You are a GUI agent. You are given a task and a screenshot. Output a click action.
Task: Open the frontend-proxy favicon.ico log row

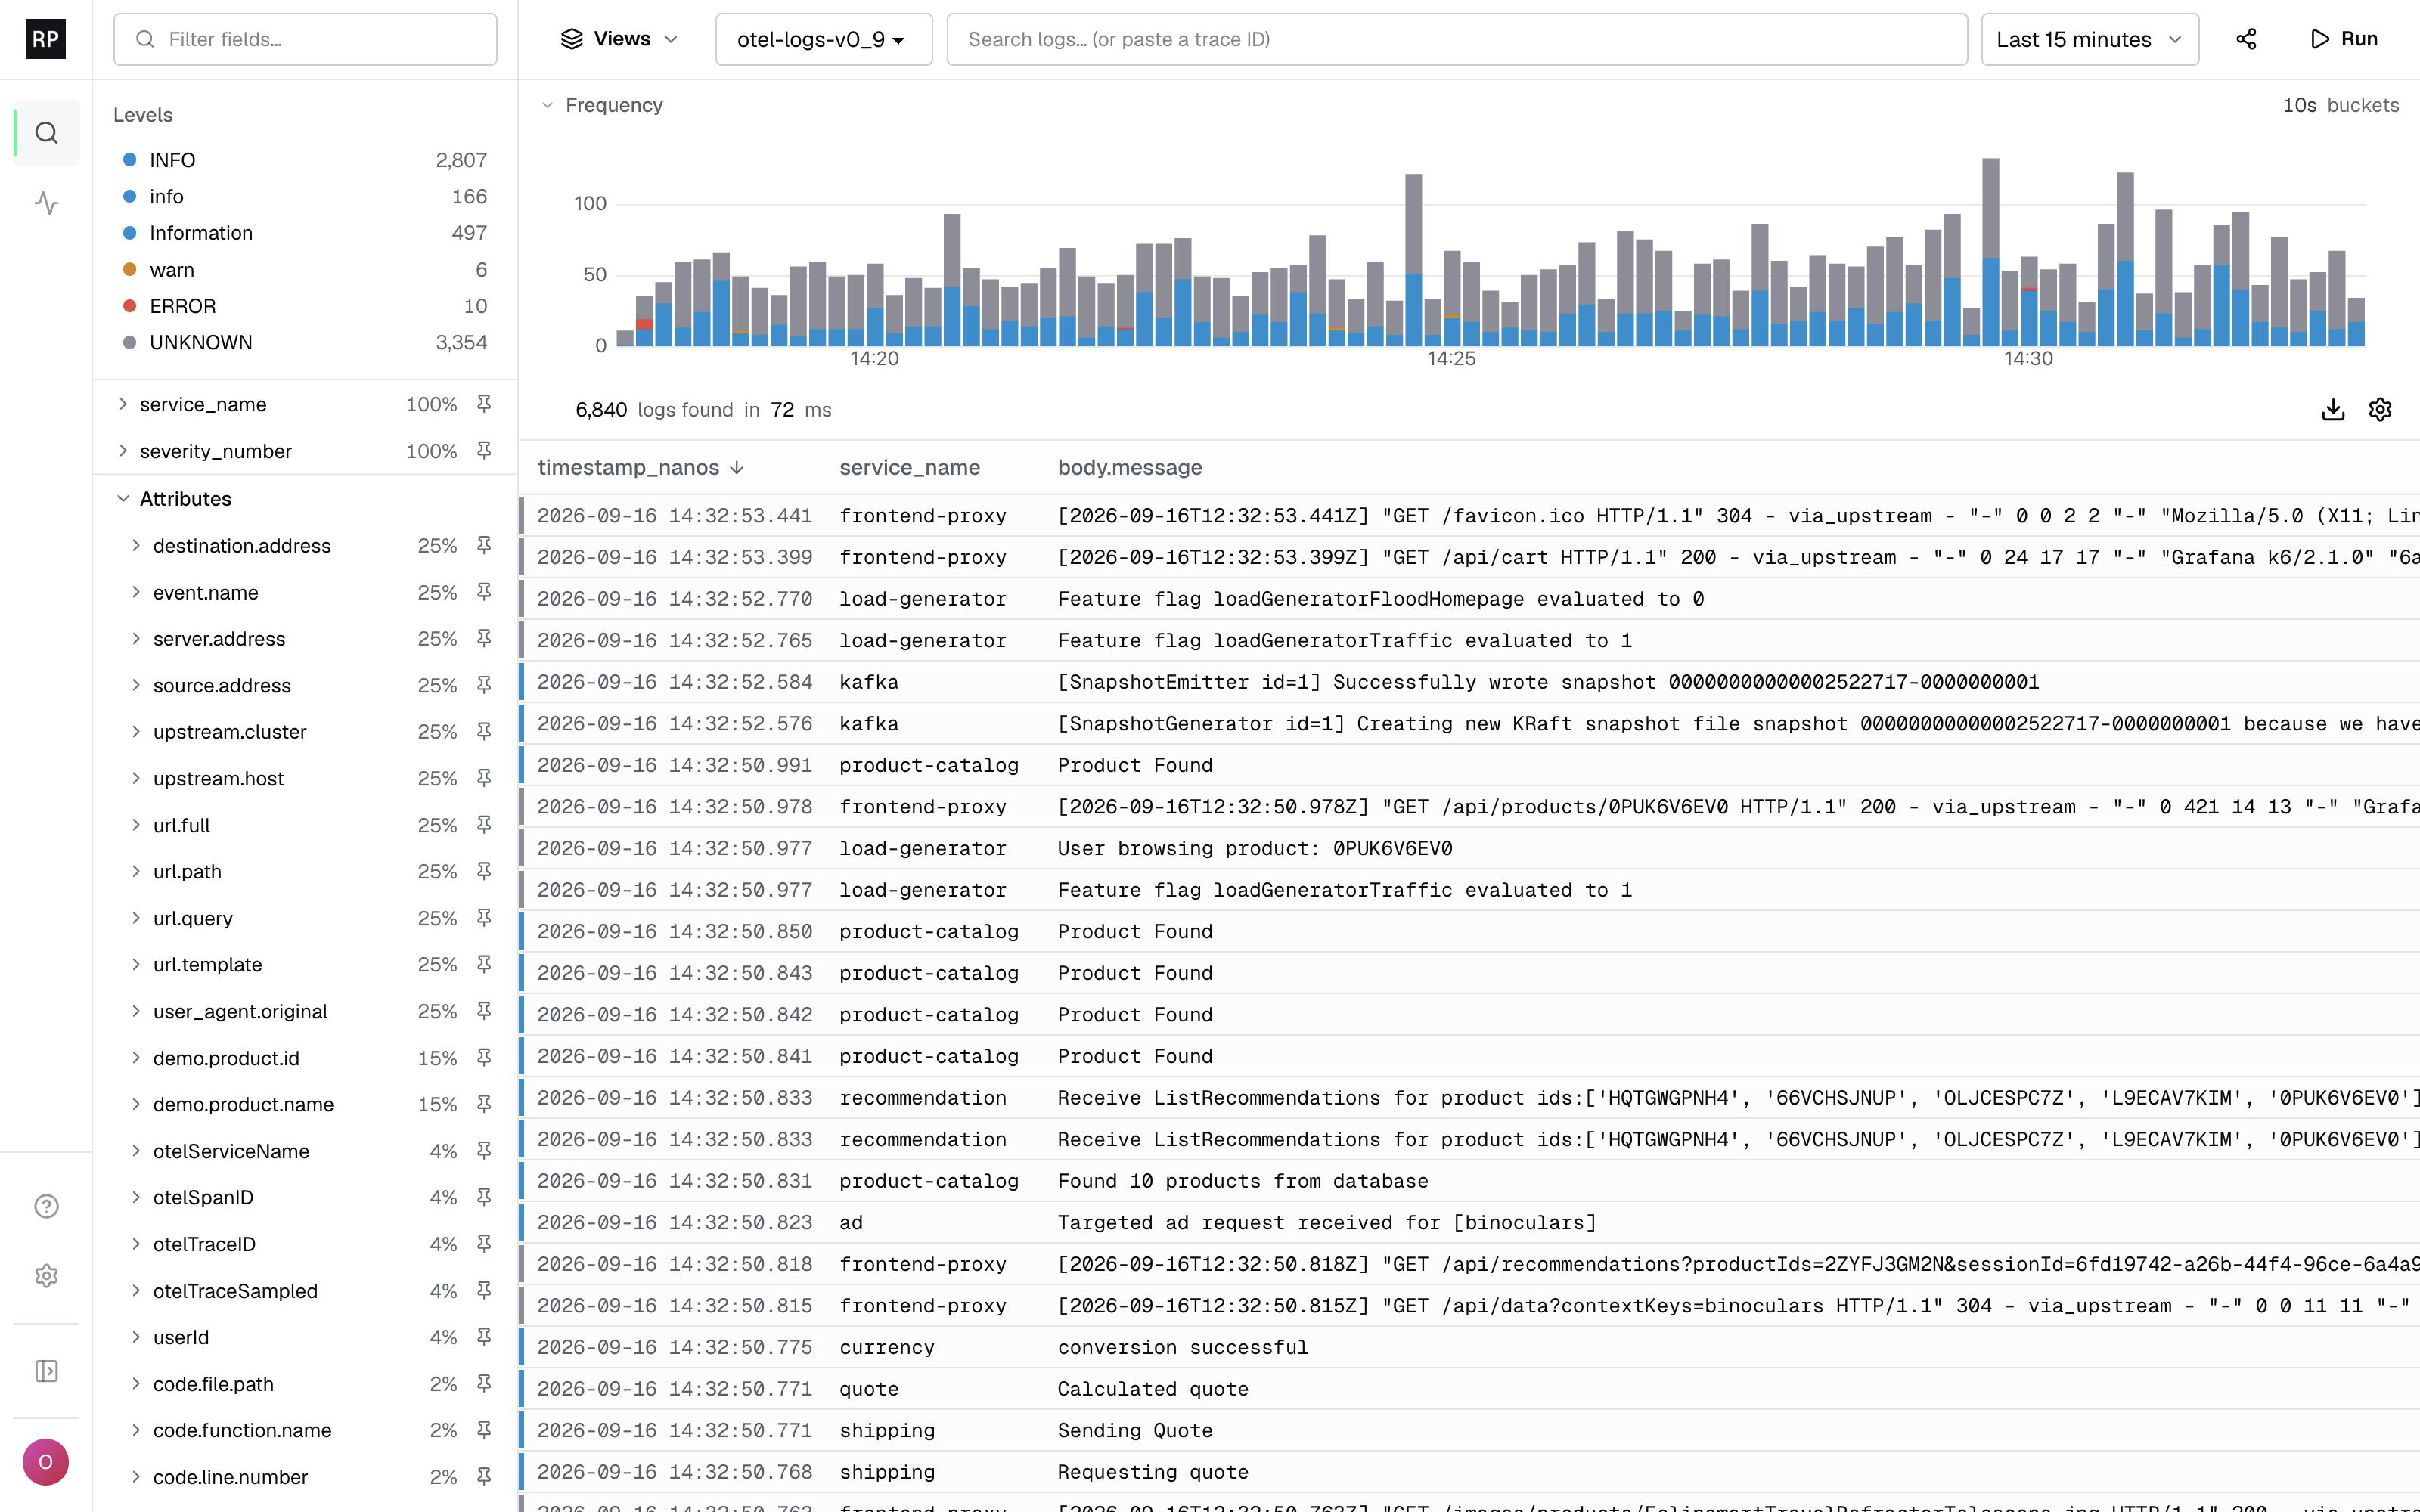tap(1469, 515)
